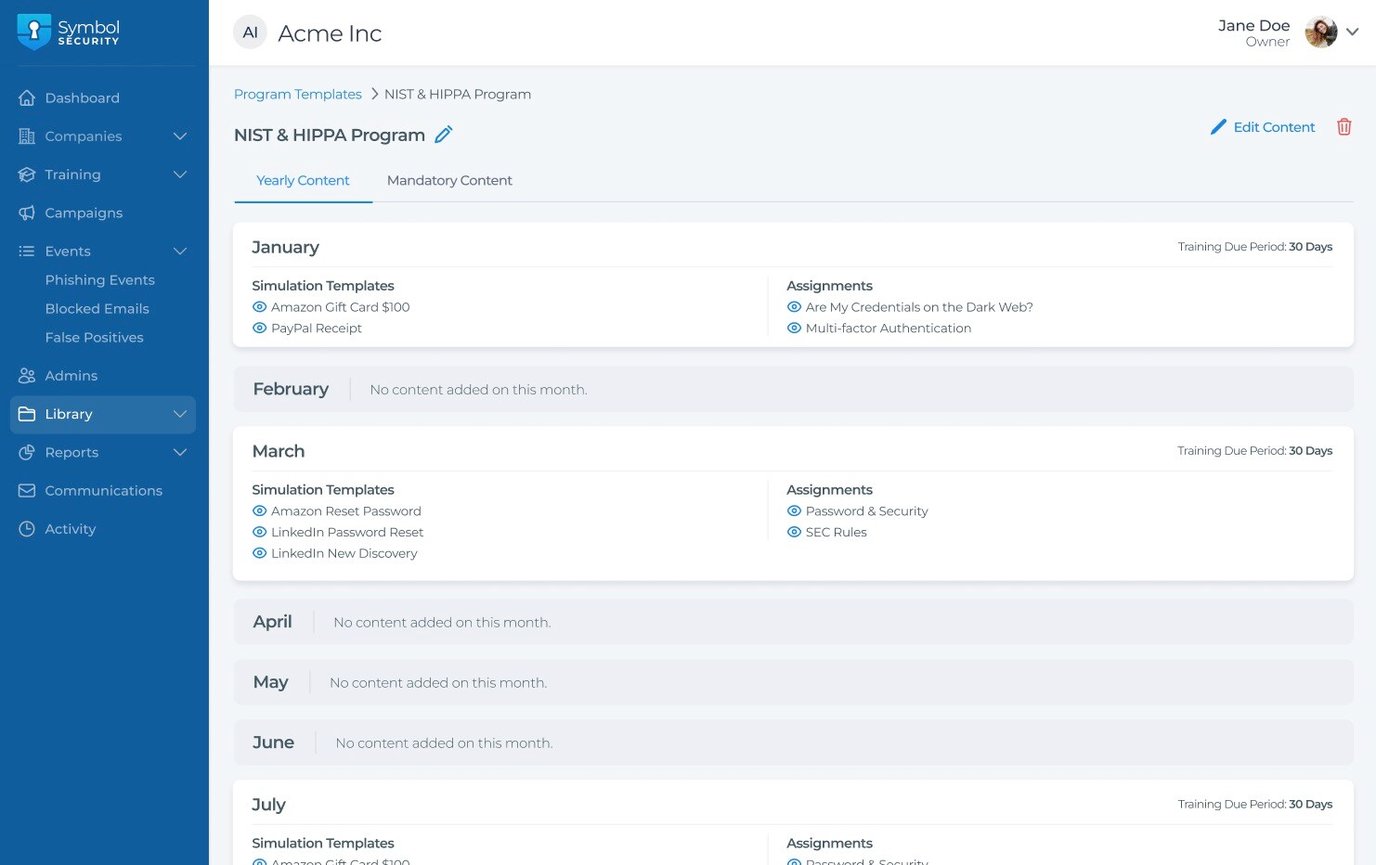This screenshot has width=1376, height=865.
Task: Click the trash icon to delete the program
Action: pyautogui.click(x=1344, y=126)
